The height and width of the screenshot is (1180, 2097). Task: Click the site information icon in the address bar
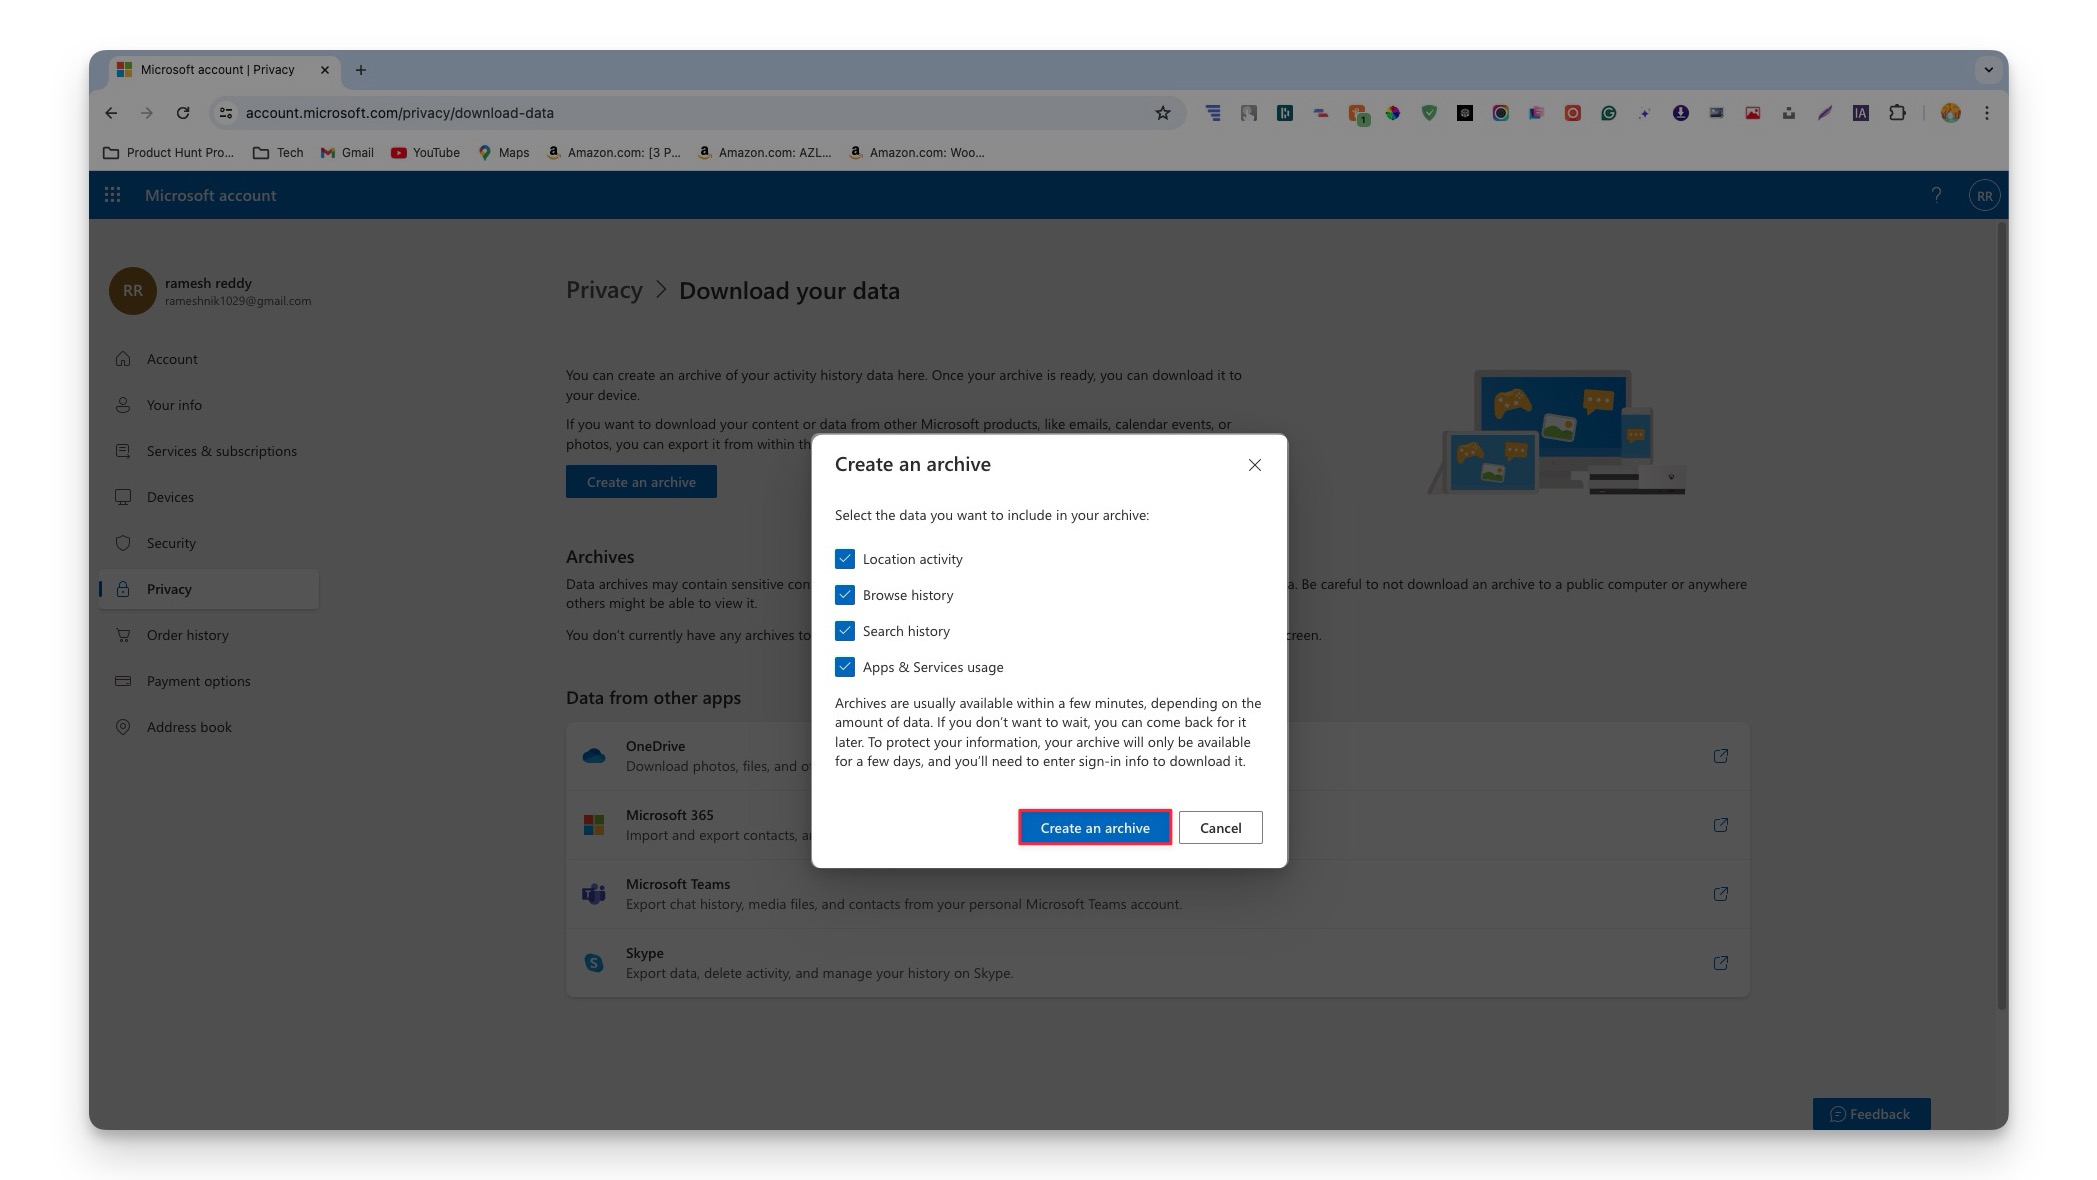(x=226, y=113)
